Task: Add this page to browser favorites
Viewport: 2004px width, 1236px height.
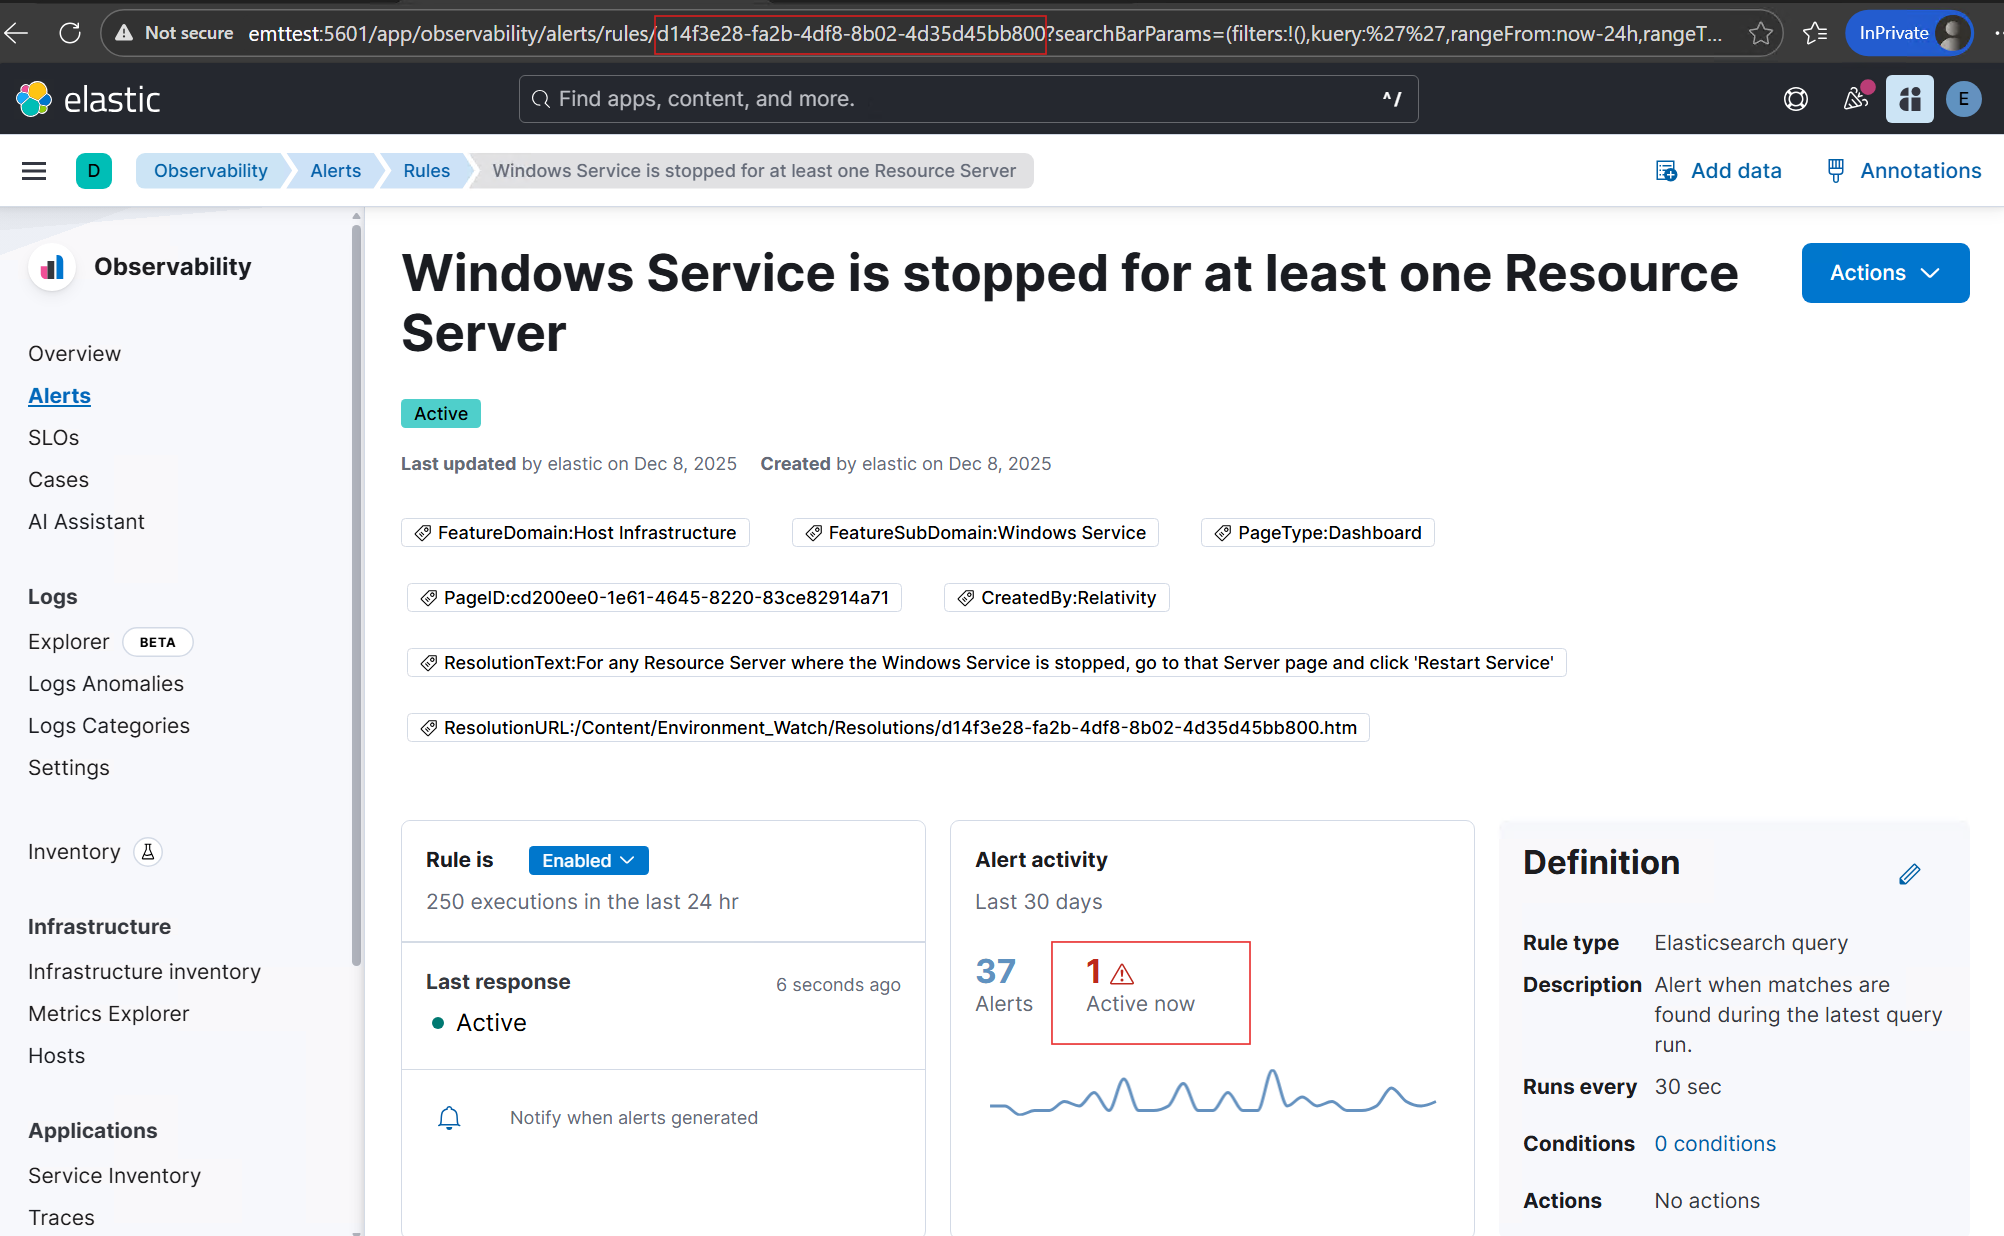Action: coord(1761,34)
